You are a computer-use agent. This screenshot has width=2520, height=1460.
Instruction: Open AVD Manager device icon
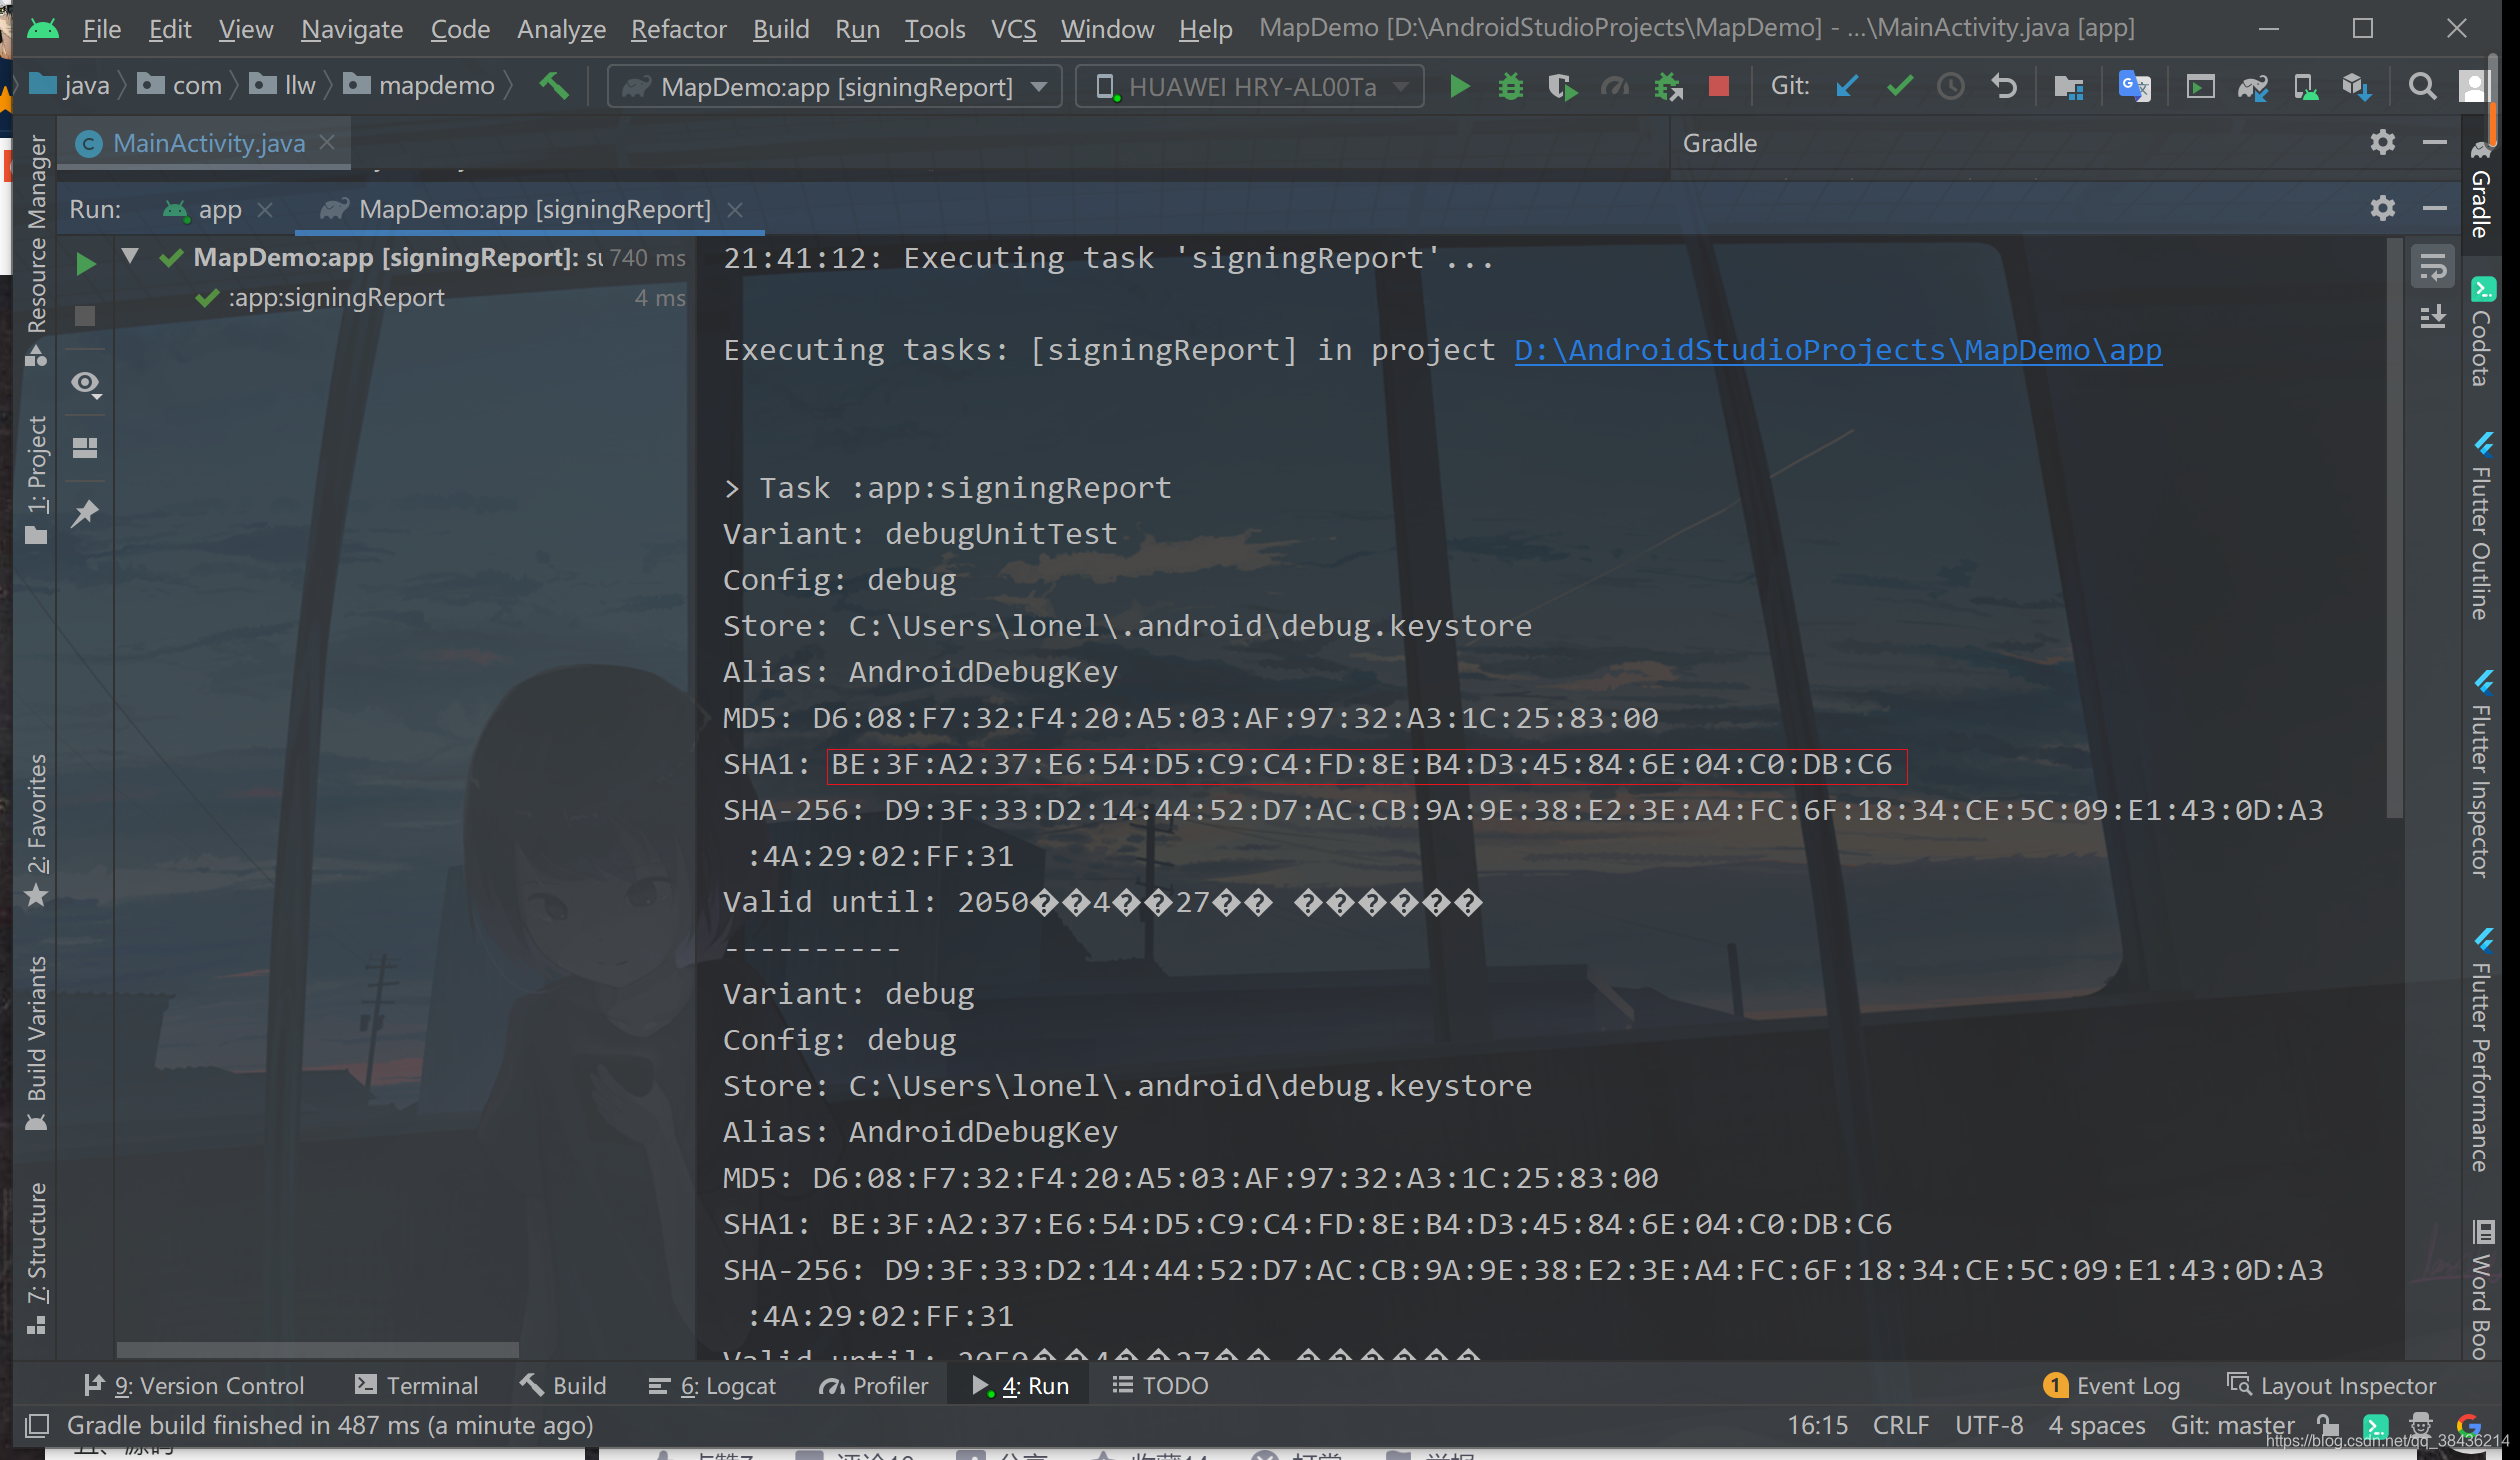(2305, 87)
